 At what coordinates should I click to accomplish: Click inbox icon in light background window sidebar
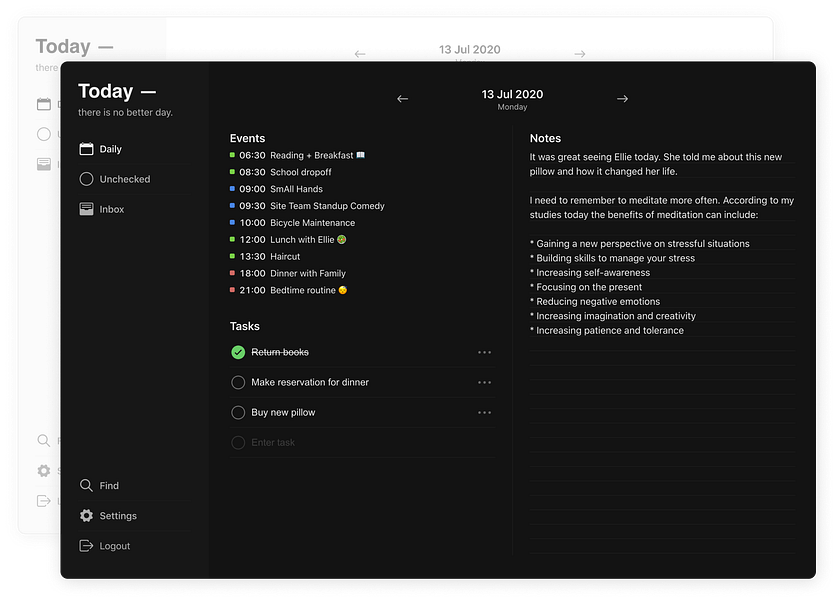[x=44, y=164]
